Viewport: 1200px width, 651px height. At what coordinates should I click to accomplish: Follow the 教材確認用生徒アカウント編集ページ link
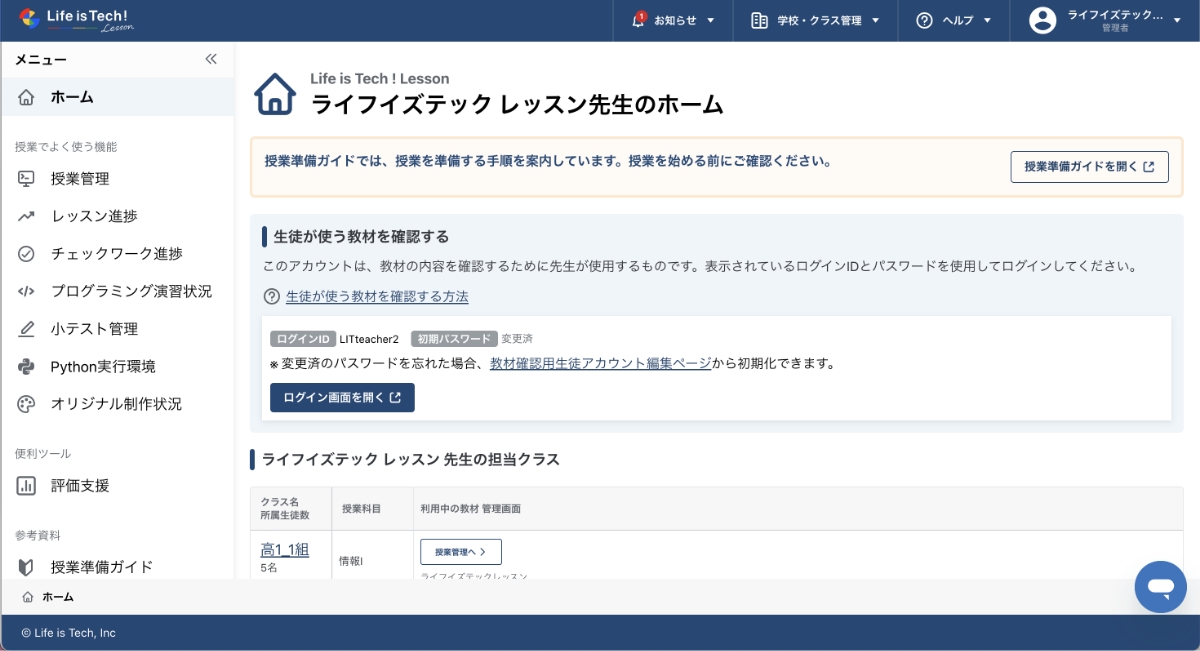coord(600,364)
